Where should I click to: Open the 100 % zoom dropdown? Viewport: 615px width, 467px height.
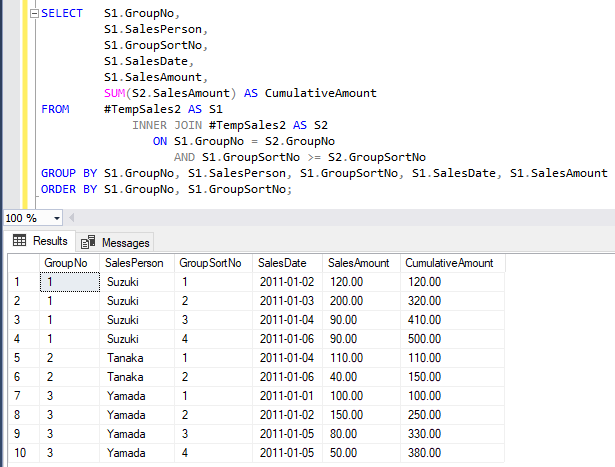click(x=56, y=218)
